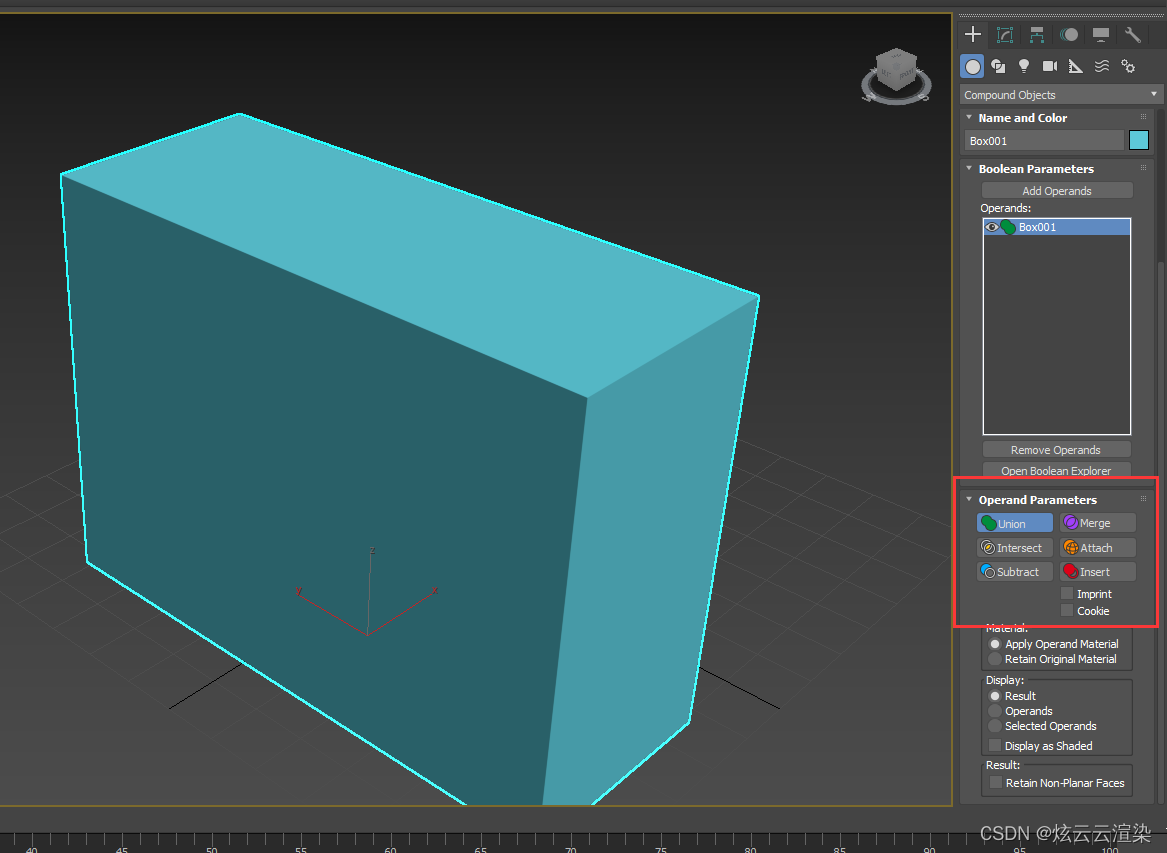Viewport: 1167px width, 853px height.
Task: Select the Box001 operand in list
Action: click(1057, 227)
